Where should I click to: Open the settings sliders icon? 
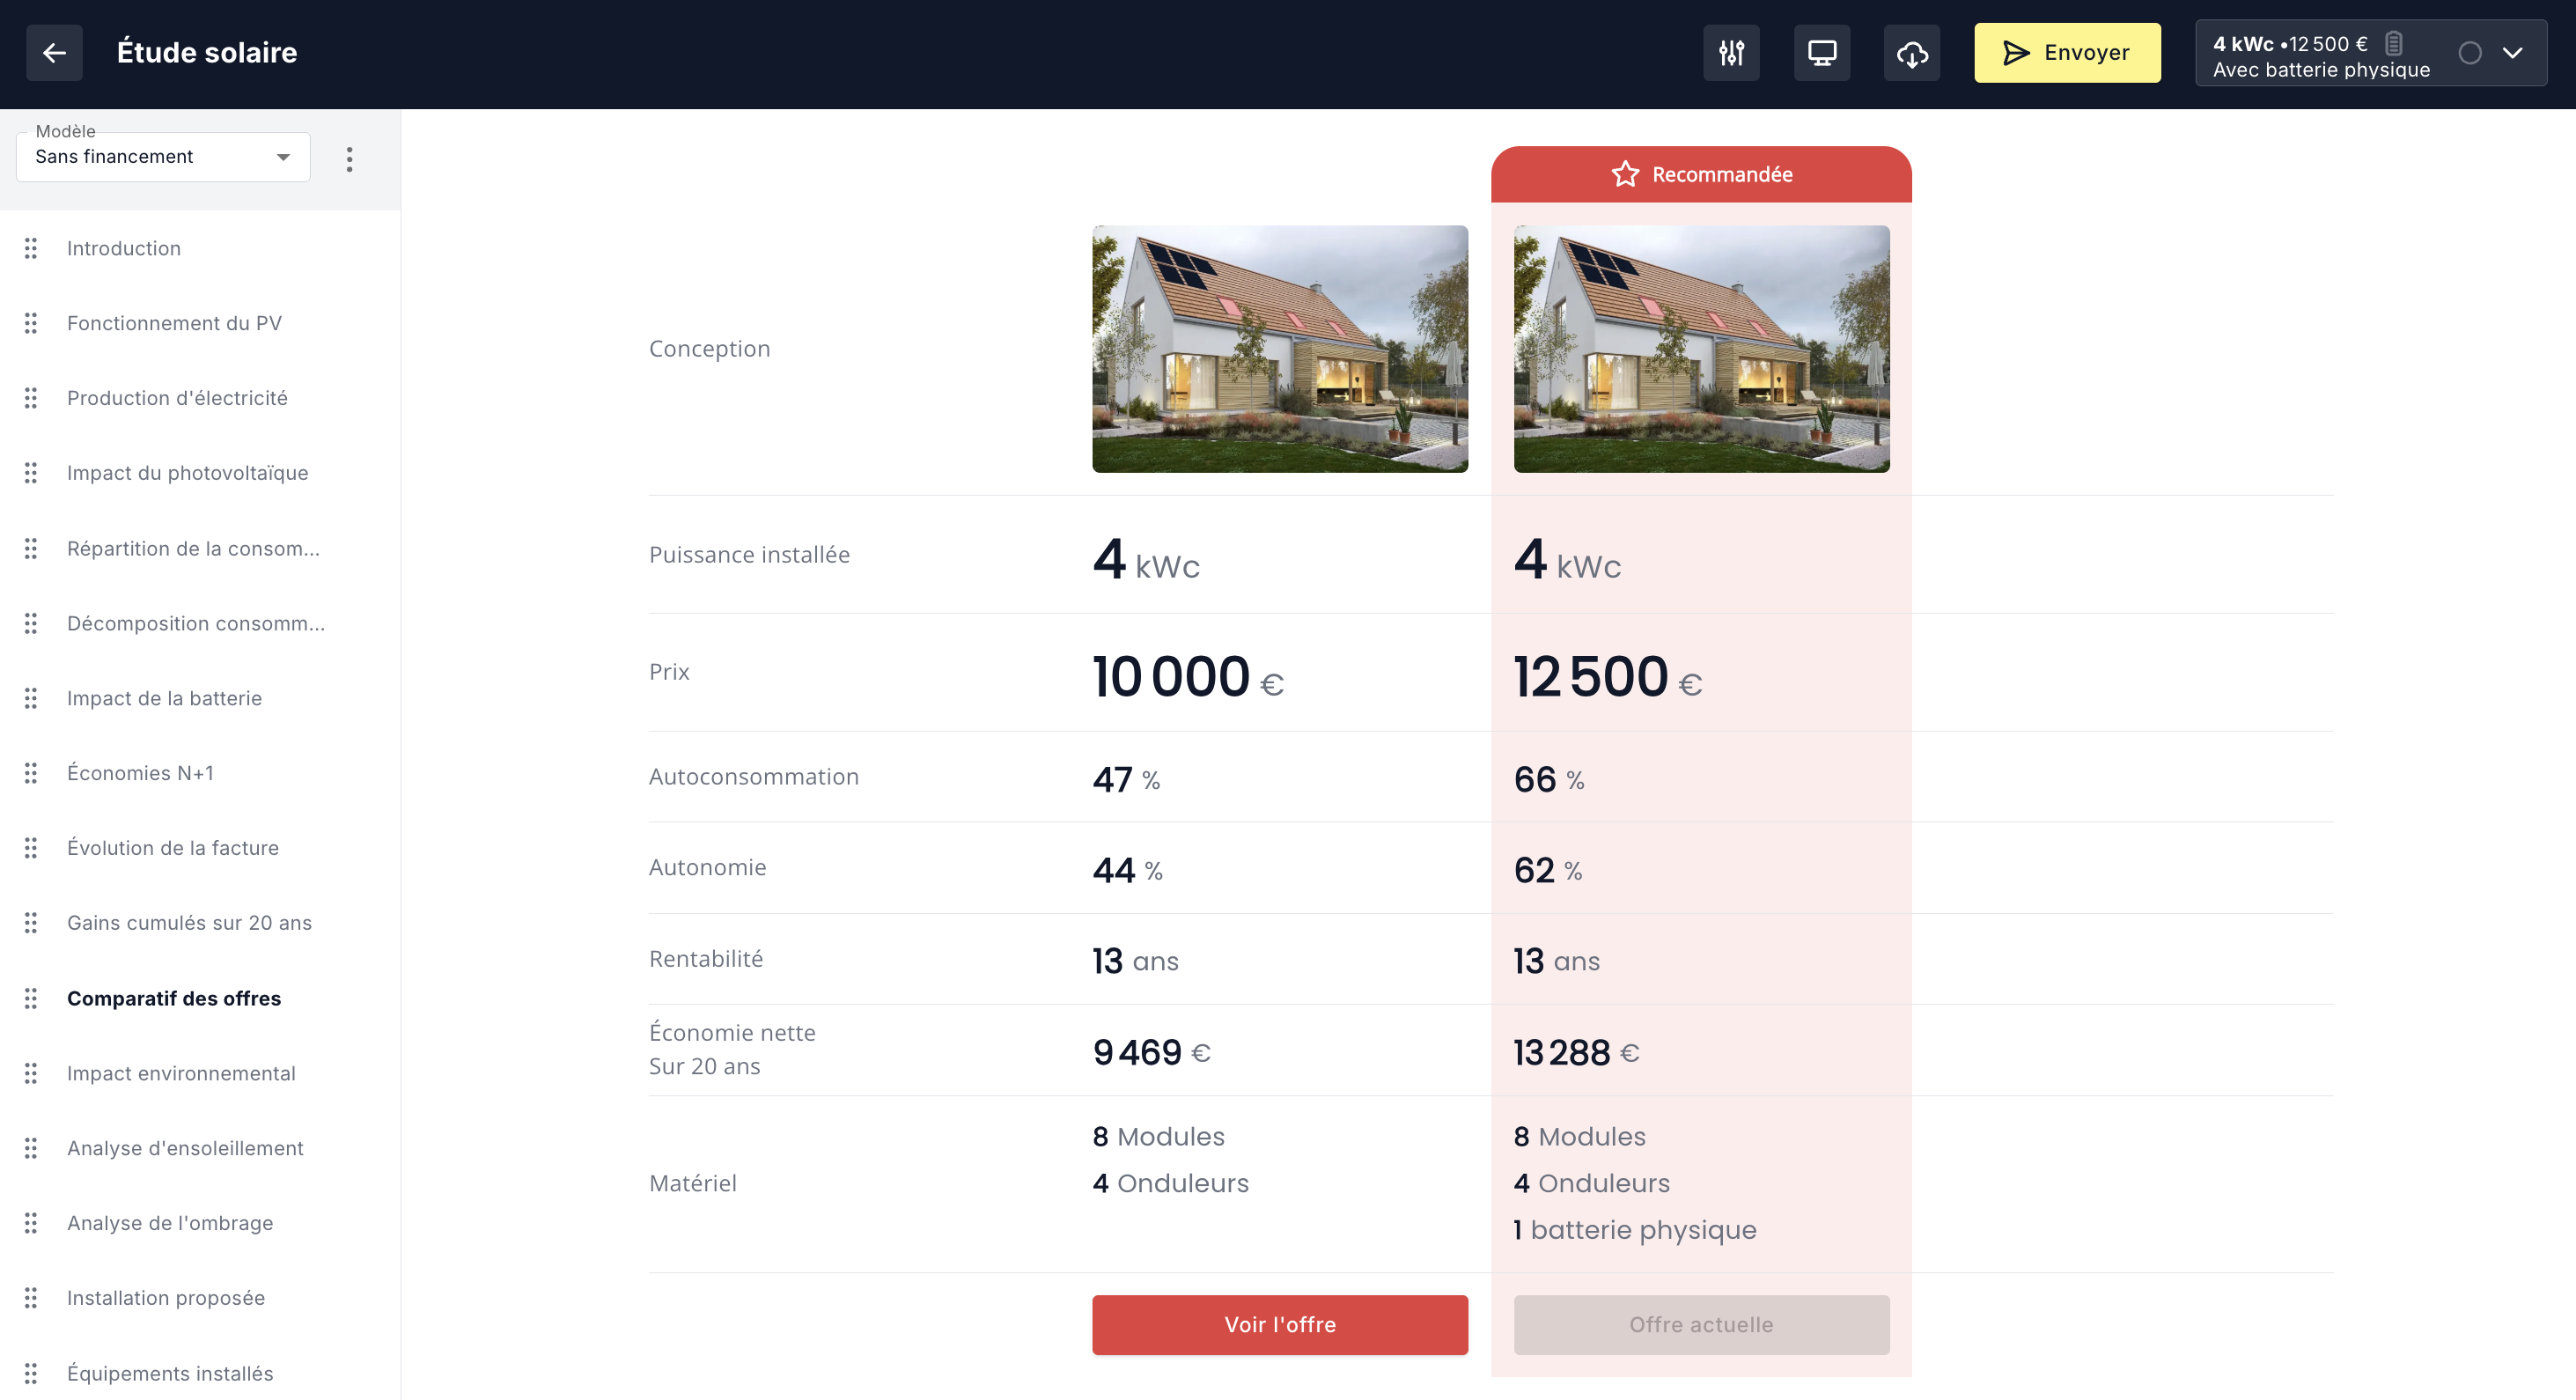(1731, 53)
